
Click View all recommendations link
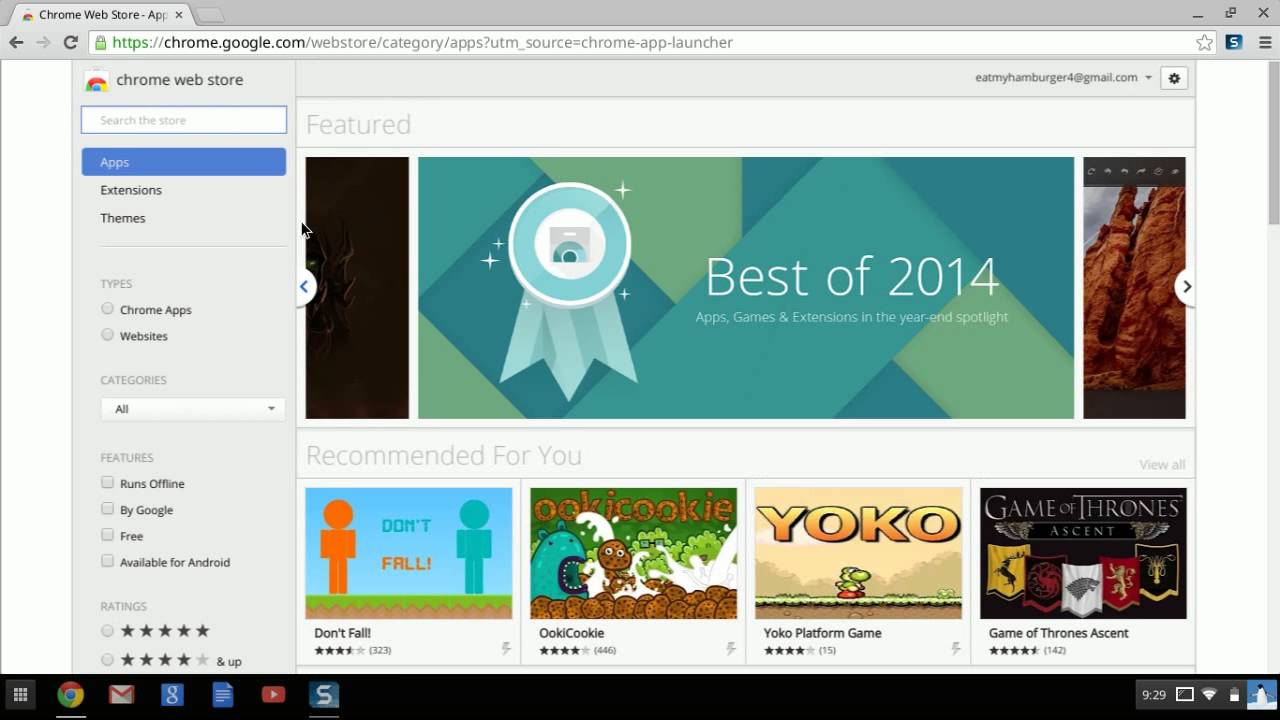(x=1162, y=464)
